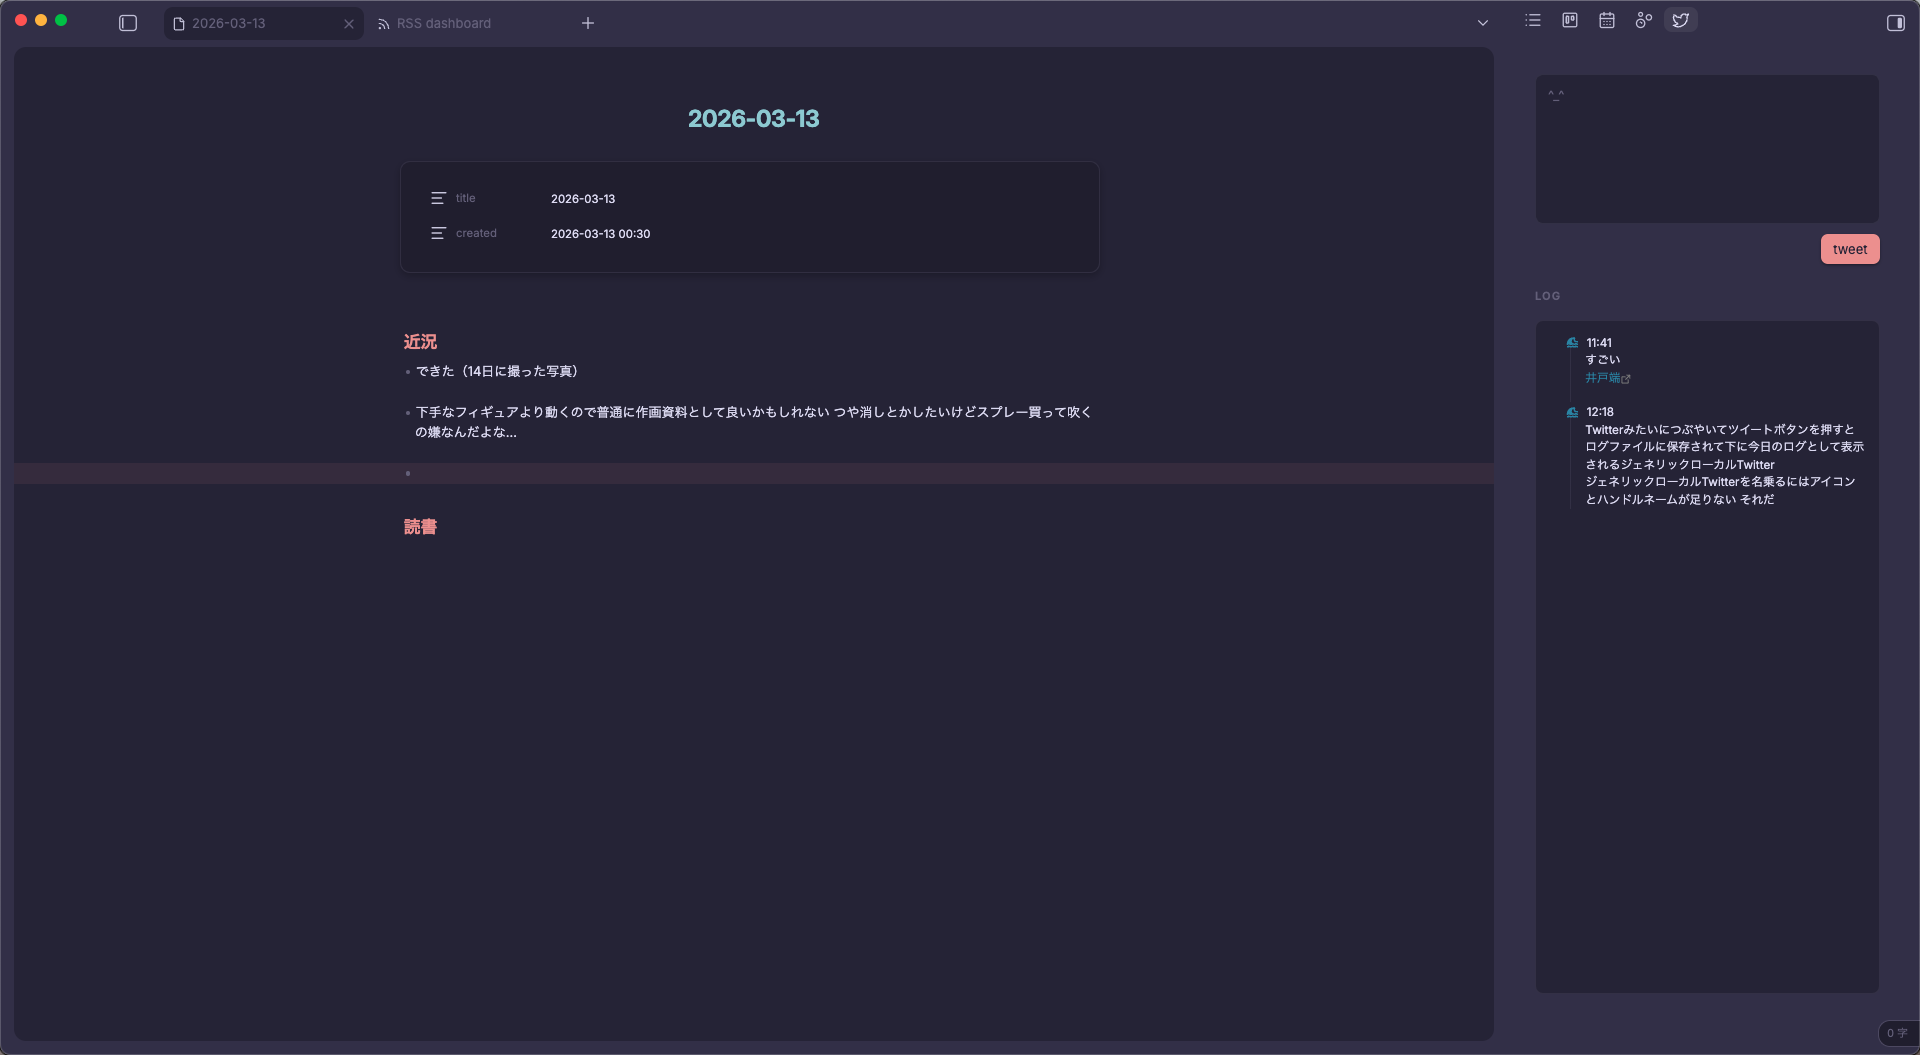Click the title property icon
The image size is (1920, 1055).
click(438, 199)
